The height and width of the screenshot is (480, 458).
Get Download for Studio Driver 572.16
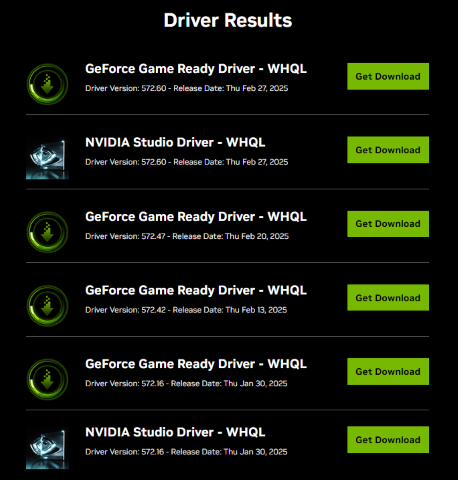pyautogui.click(x=388, y=439)
